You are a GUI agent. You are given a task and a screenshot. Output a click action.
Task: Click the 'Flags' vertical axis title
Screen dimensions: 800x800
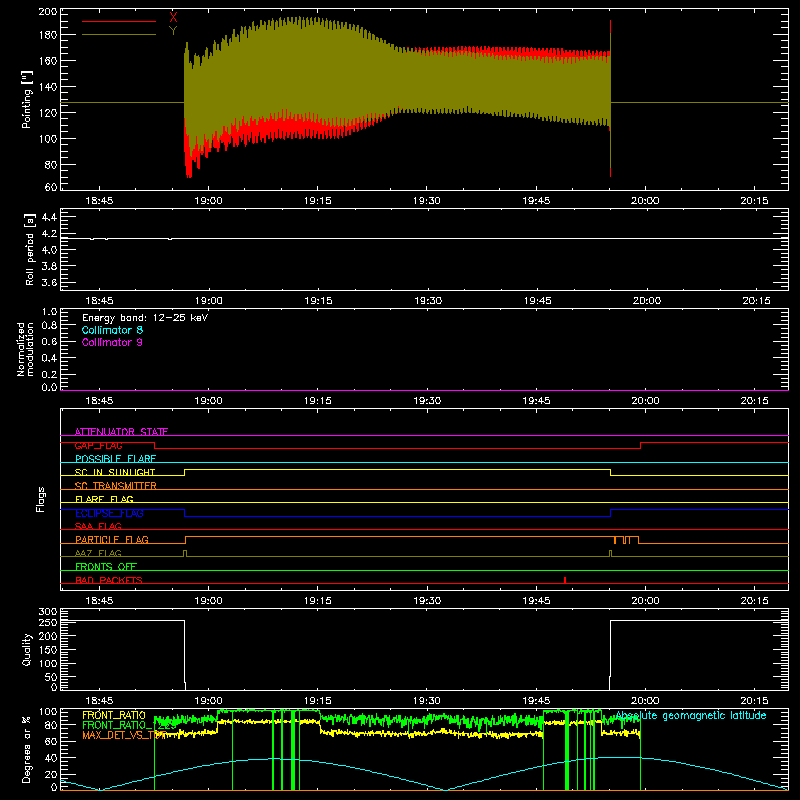(x=40, y=500)
